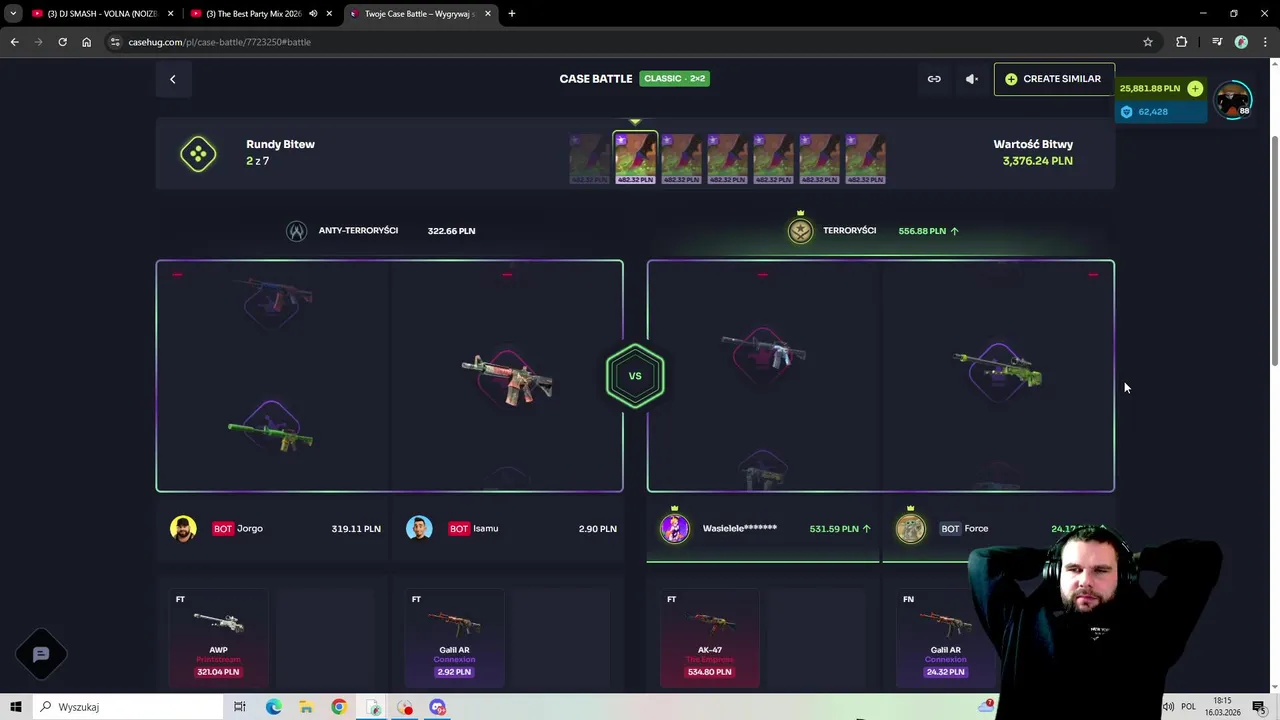Screen dimensions: 1280x720
Task: Open the Windows notification center
Action: click(1258, 707)
